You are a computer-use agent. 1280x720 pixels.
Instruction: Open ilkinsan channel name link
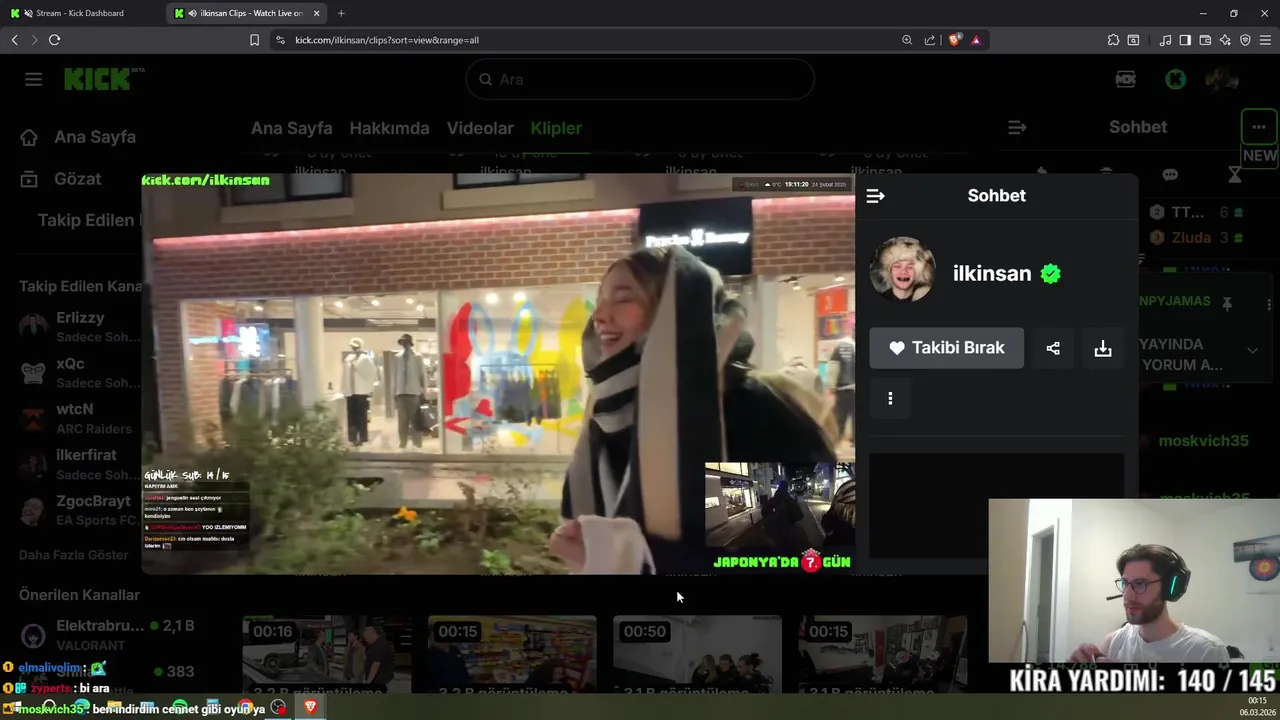[x=991, y=273]
